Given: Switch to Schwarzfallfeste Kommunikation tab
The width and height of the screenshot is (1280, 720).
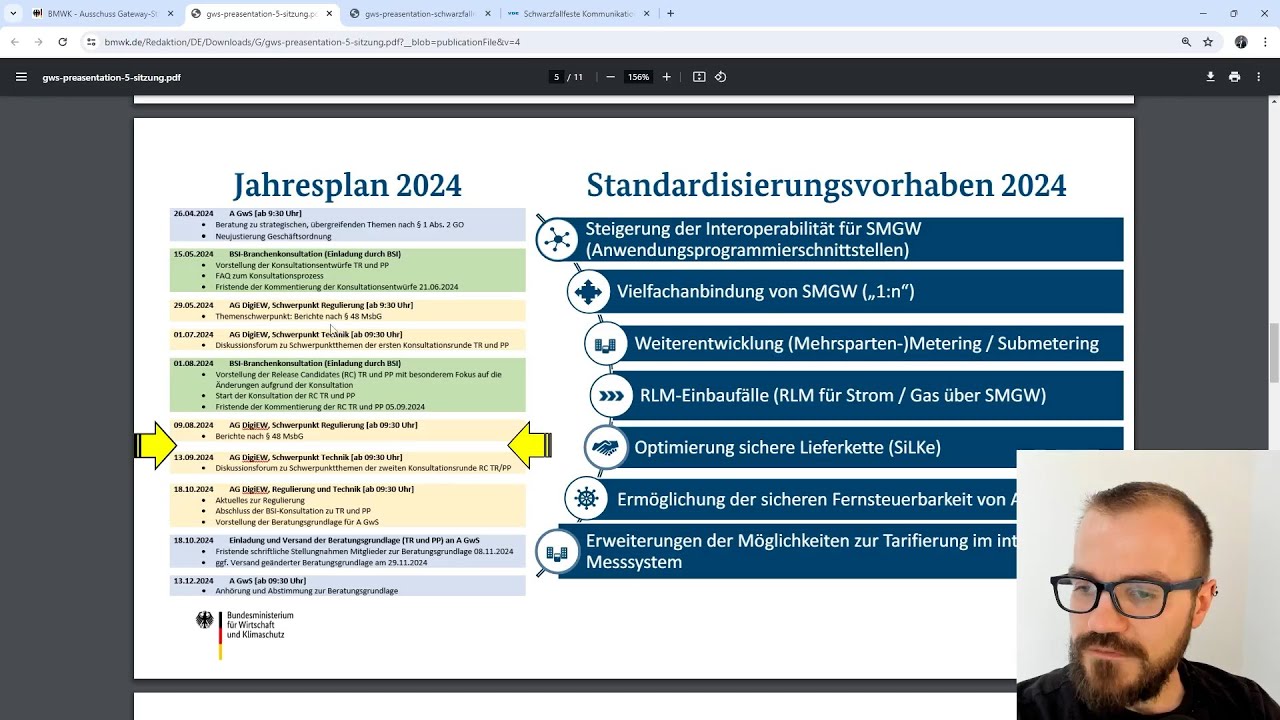Looking at the screenshot, I should [579, 14].
